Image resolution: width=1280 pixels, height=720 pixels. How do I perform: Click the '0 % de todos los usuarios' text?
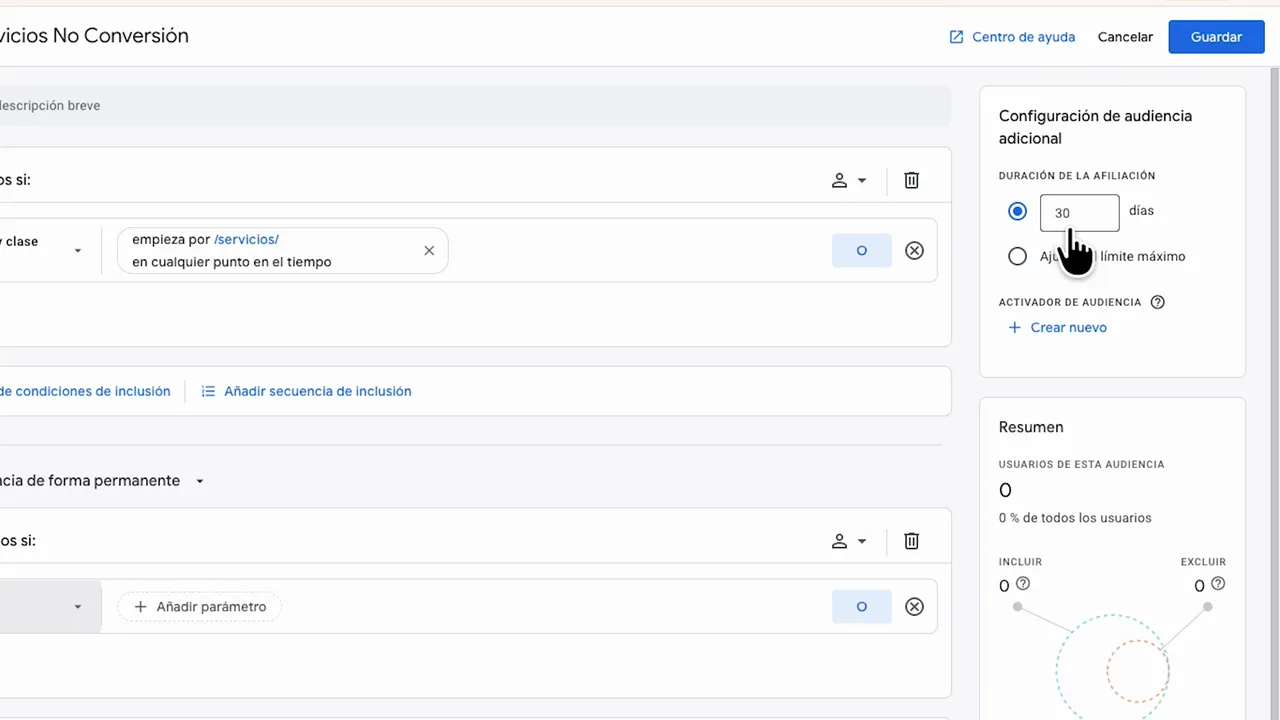pyautogui.click(x=1075, y=518)
